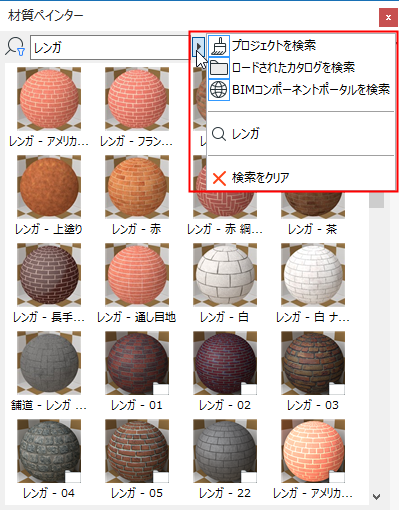Viewport: 399px width, 510px height.
Task: Select first-row レンガ - アメリカ... material sphere
Action: pos(49,99)
